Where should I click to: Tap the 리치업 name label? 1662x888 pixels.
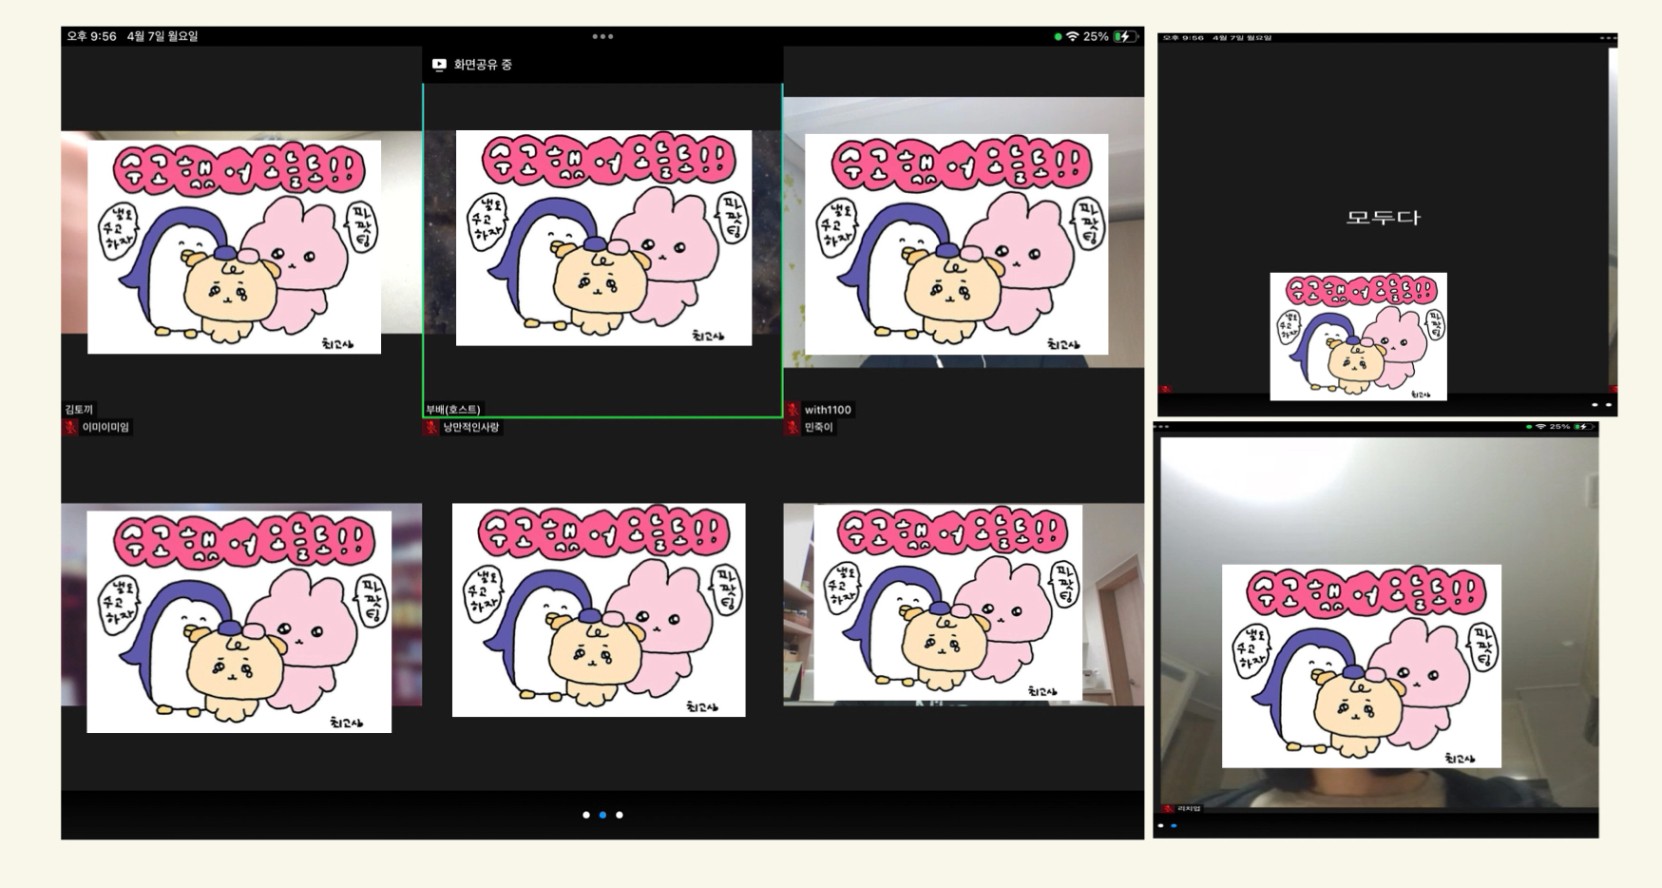[1189, 808]
